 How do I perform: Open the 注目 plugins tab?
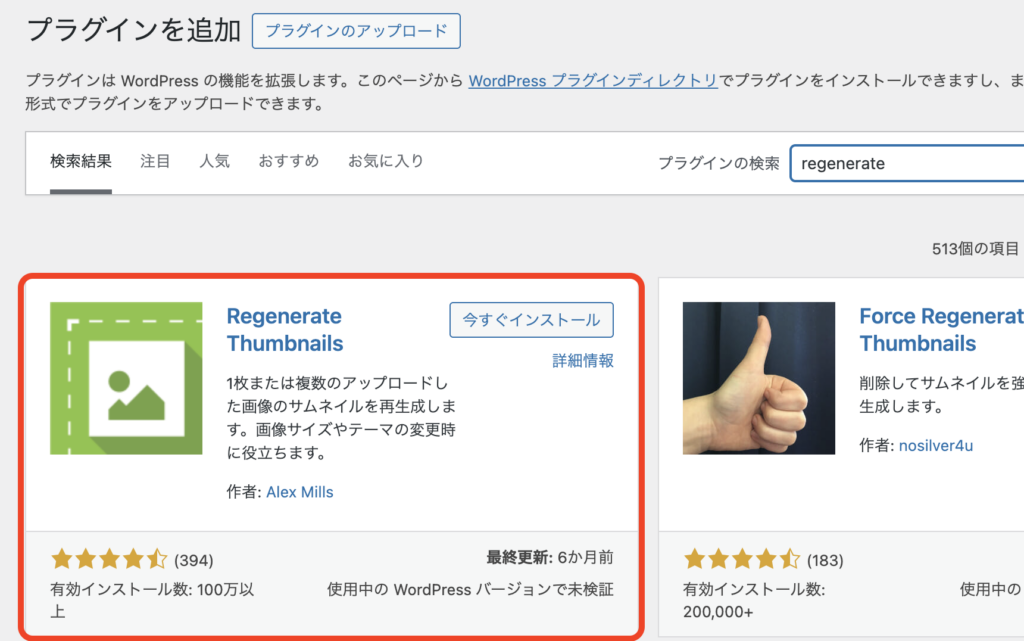pos(155,162)
